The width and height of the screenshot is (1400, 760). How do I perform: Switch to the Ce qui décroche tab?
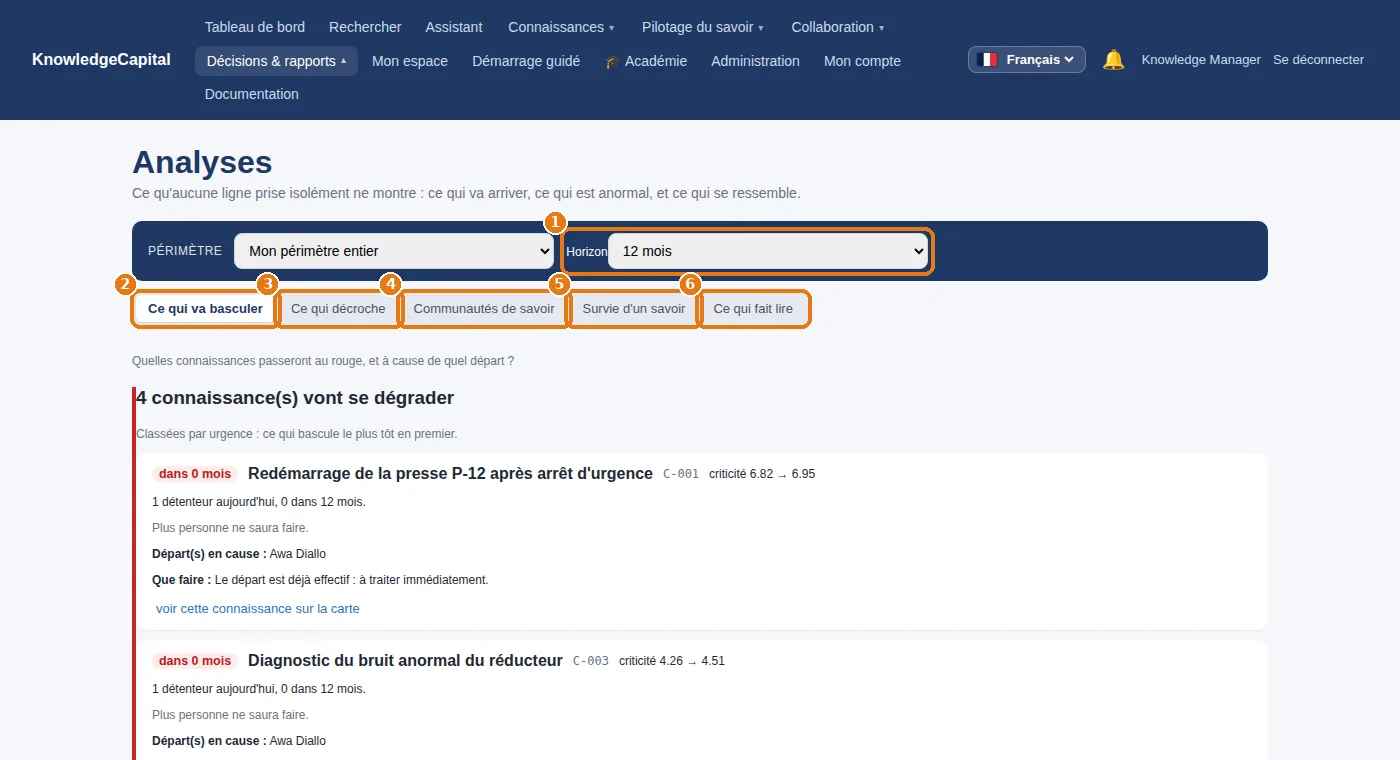pos(338,309)
